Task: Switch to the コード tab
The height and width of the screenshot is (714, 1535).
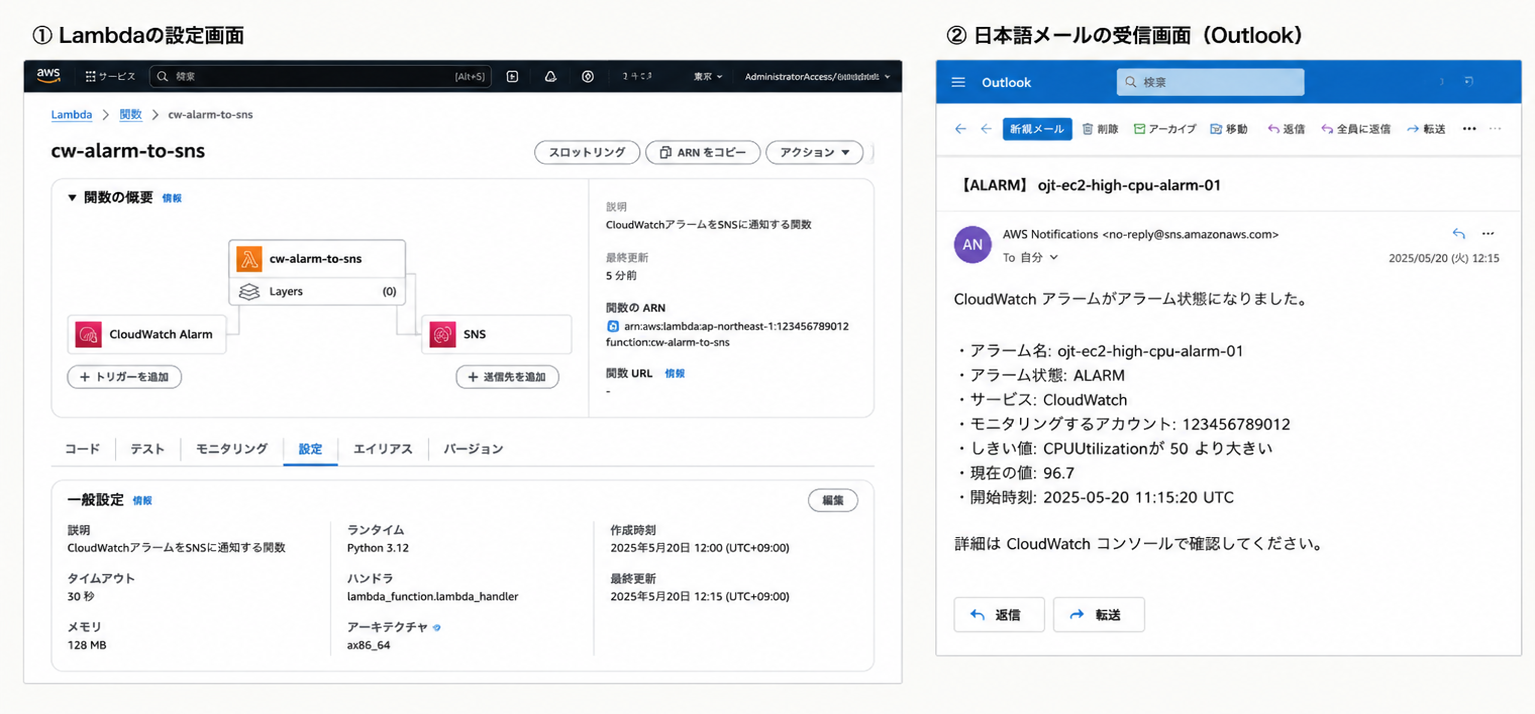Action: [83, 449]
